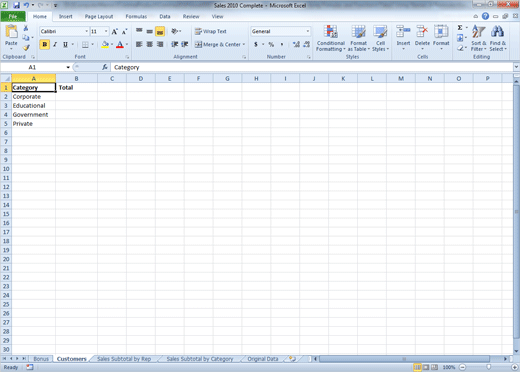
Task: Toggle Center text alignment
Action: (x=150, y=44)
